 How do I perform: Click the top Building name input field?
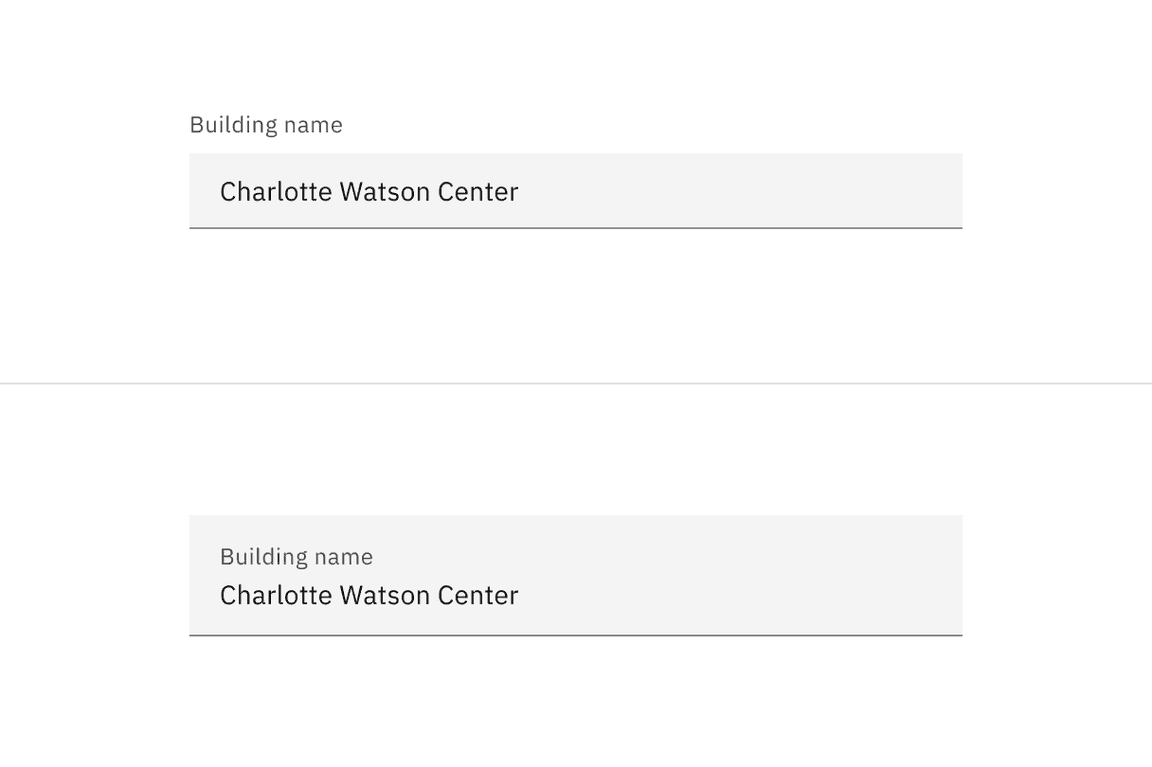pyautogui.click(x=575, y=191)
